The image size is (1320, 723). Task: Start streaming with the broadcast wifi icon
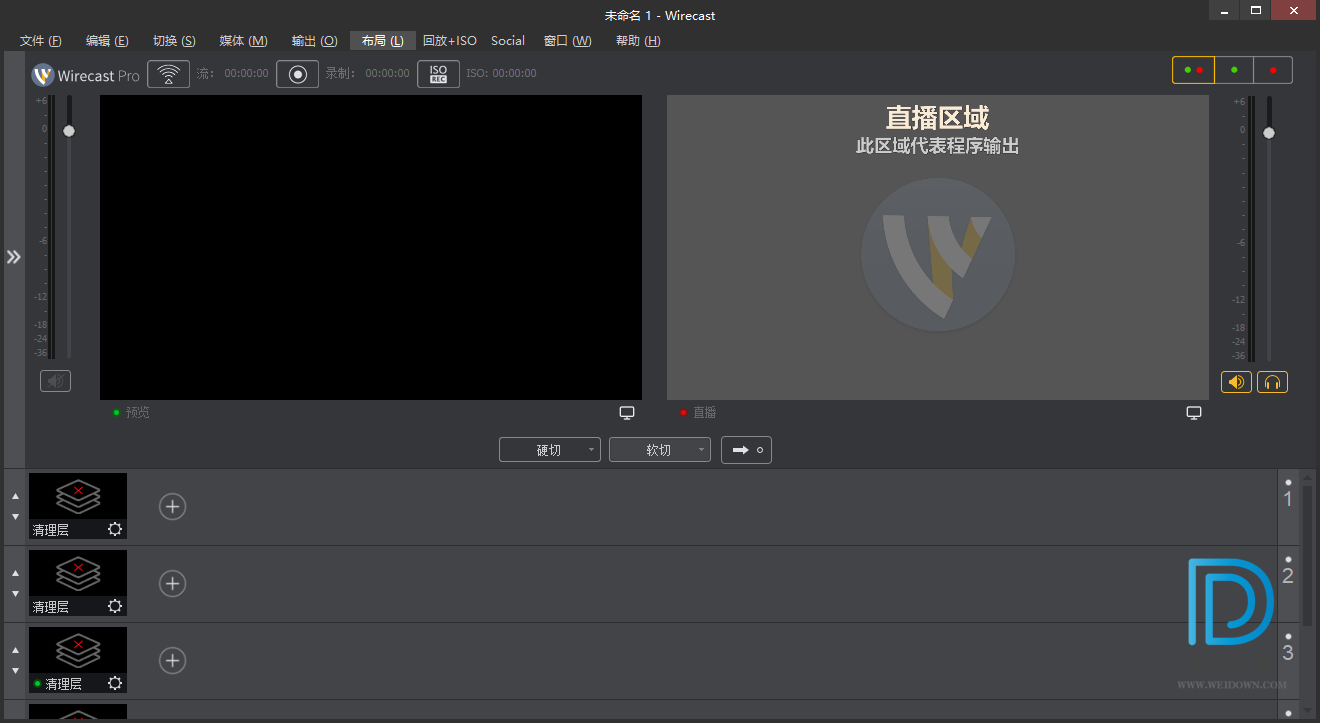[x=168, y=74]
